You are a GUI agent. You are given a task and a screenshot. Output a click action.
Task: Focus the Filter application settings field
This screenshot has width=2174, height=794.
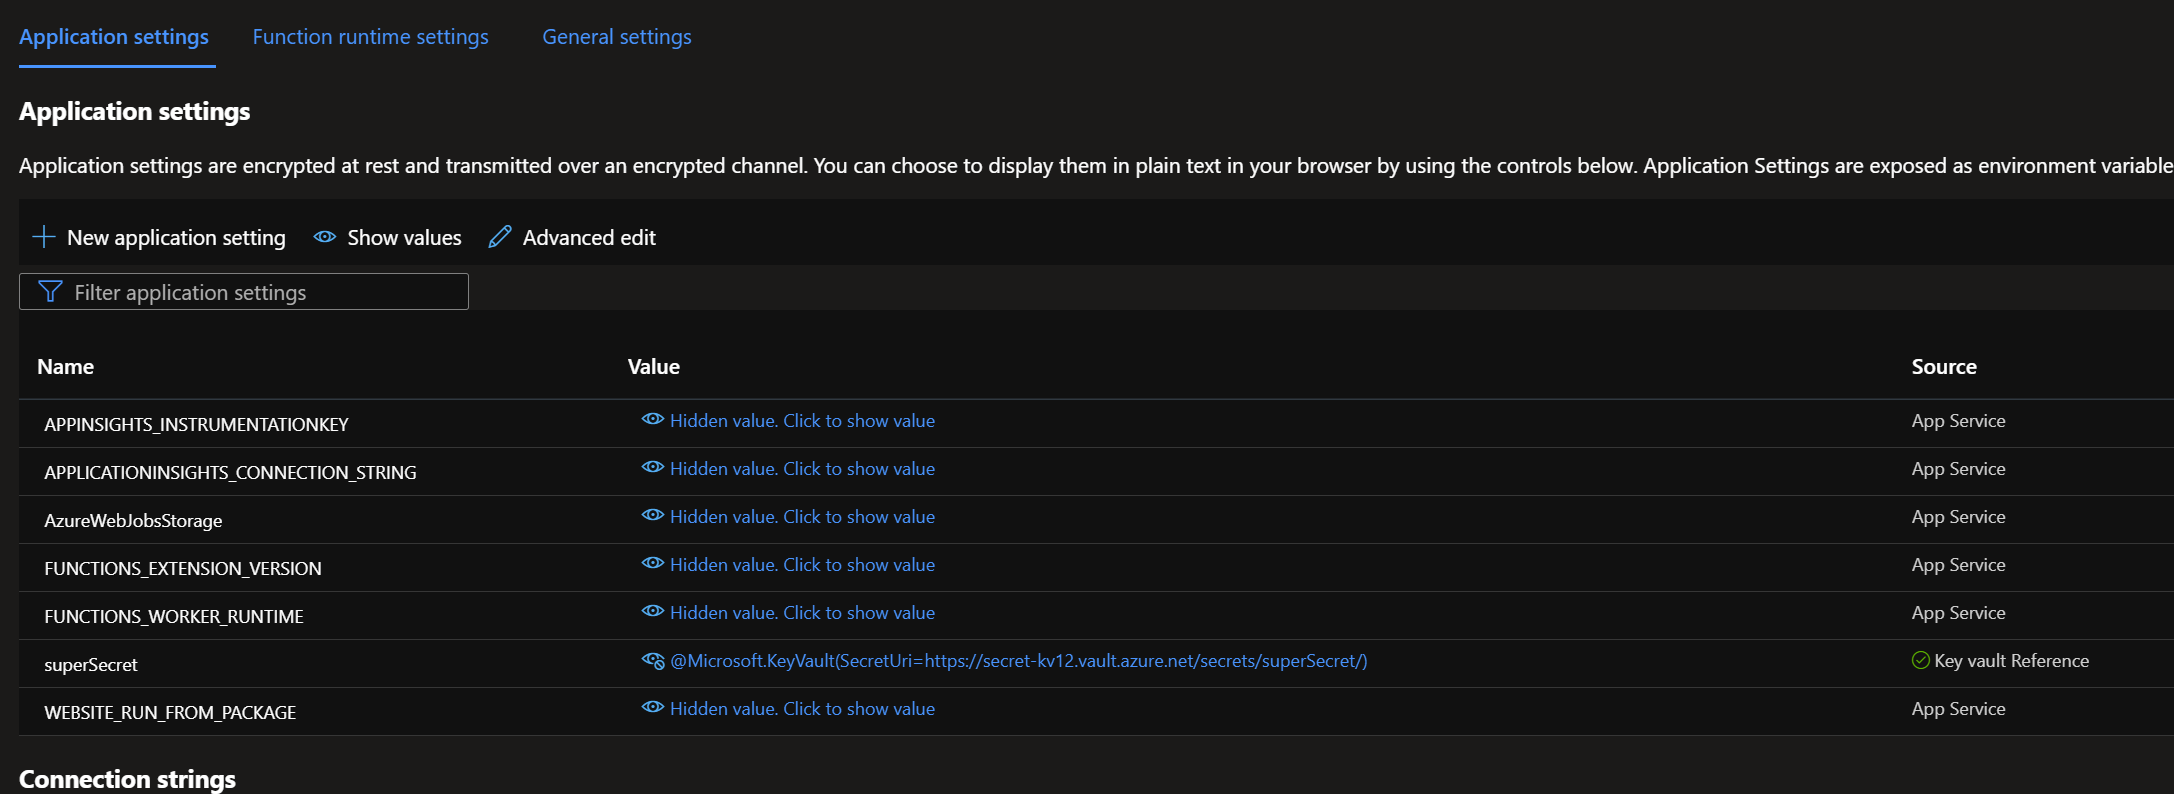[260, 292]
